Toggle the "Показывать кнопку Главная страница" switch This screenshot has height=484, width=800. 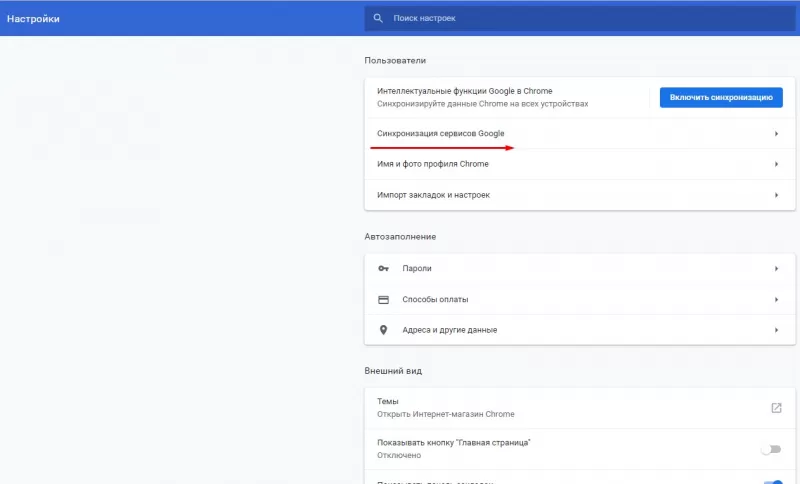click(x=771, y=449)
